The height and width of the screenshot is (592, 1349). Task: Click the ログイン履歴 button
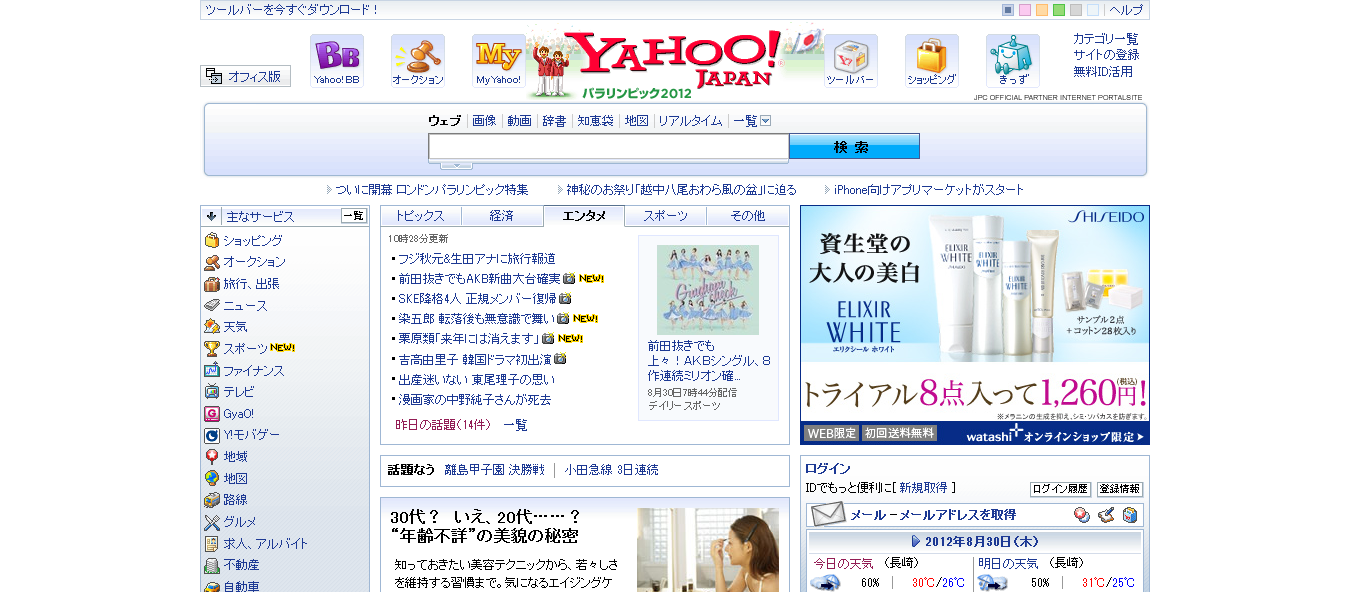(x=1060, y=489)
